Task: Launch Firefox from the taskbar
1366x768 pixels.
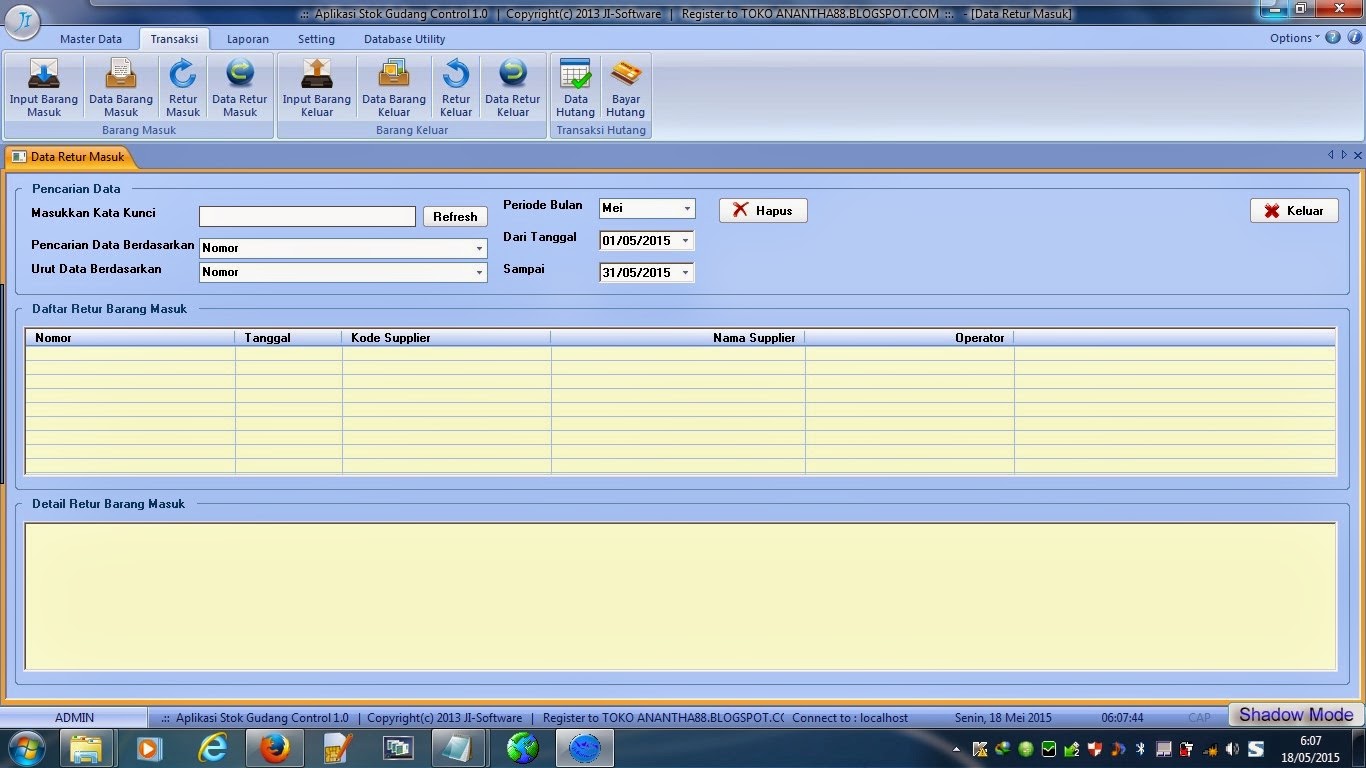Action: pyautogui.click(x=274, y=748)
